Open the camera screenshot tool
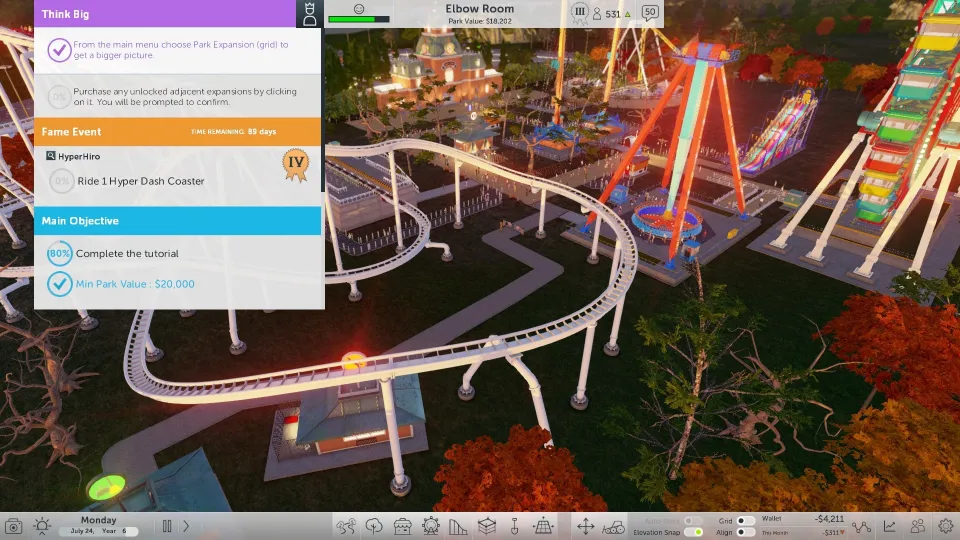 (14, 526)
